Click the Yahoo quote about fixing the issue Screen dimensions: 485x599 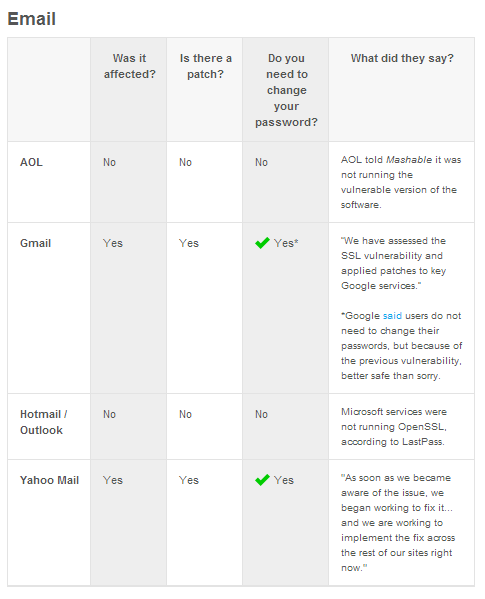point(398,523)
